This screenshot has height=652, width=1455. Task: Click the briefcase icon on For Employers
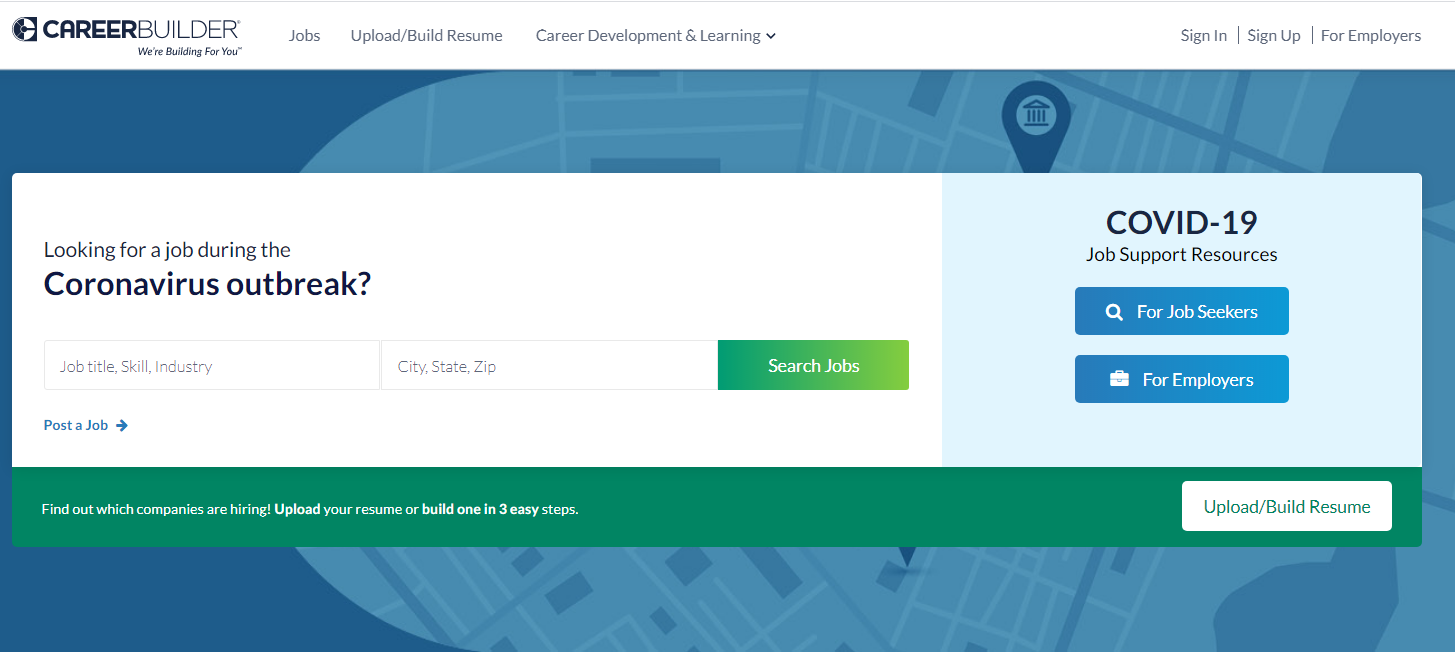pos(1119,380)
